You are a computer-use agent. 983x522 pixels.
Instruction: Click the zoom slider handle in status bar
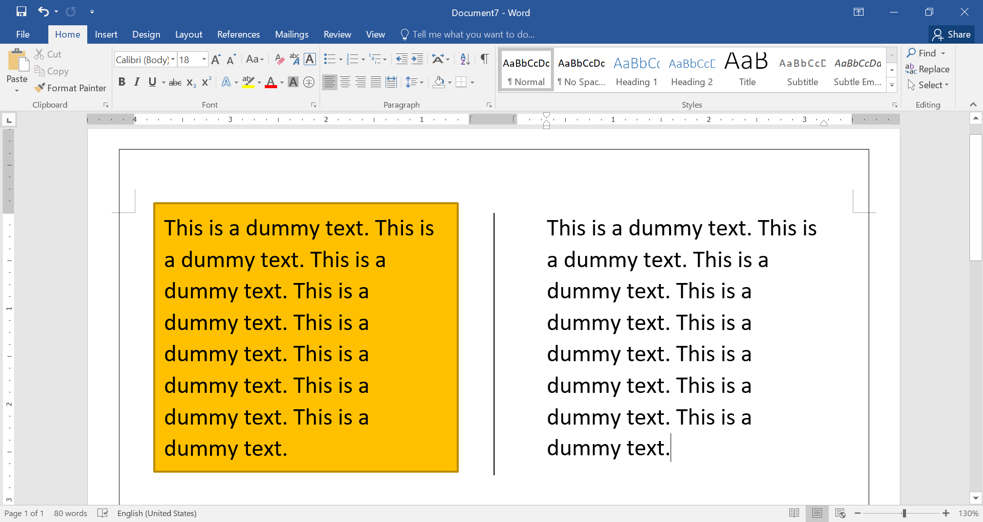coord(904,513)
